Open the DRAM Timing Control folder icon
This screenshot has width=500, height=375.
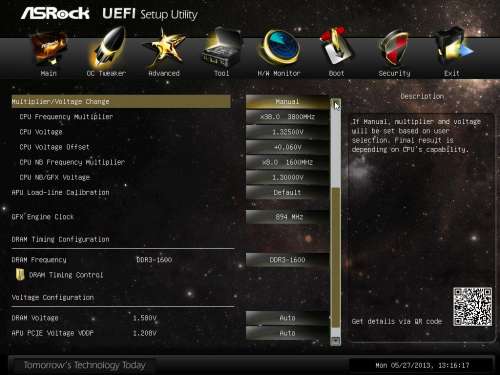click(x=20, y=275)
